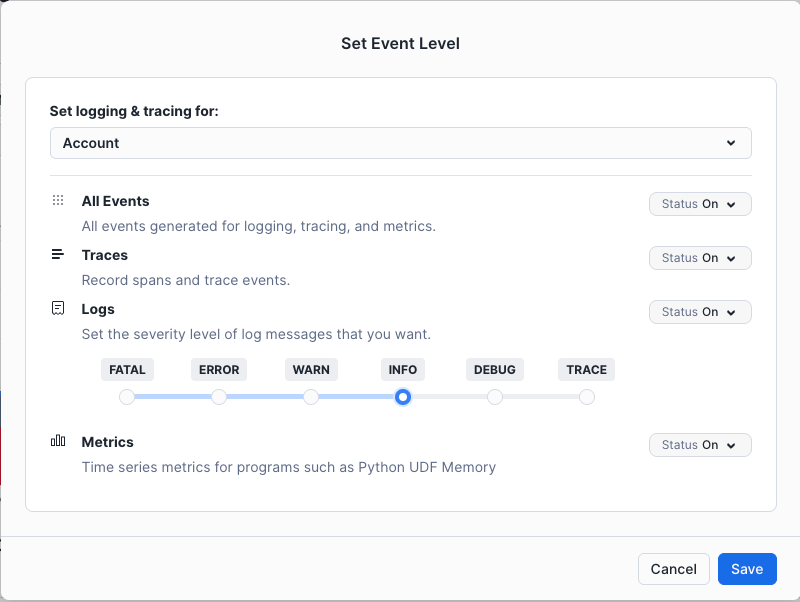Click the slider stop under TRACE
The width and height of the screenshot is (800, 602).
[x=587, y=397]
